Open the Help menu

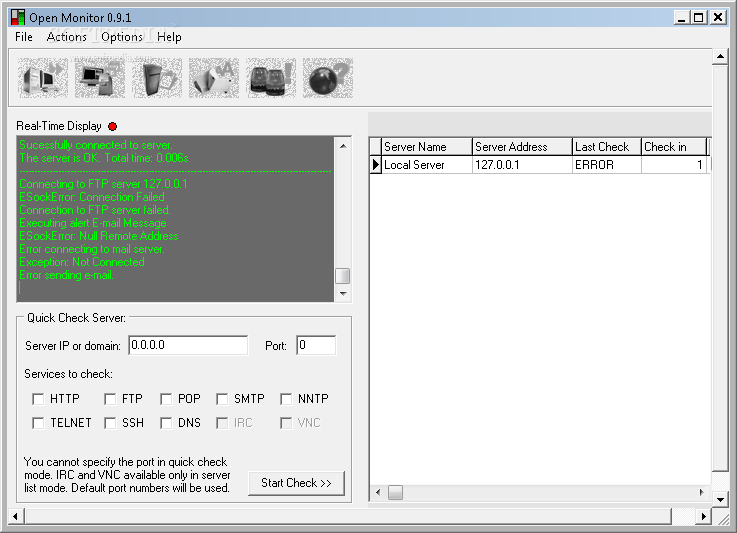[169, 37]
